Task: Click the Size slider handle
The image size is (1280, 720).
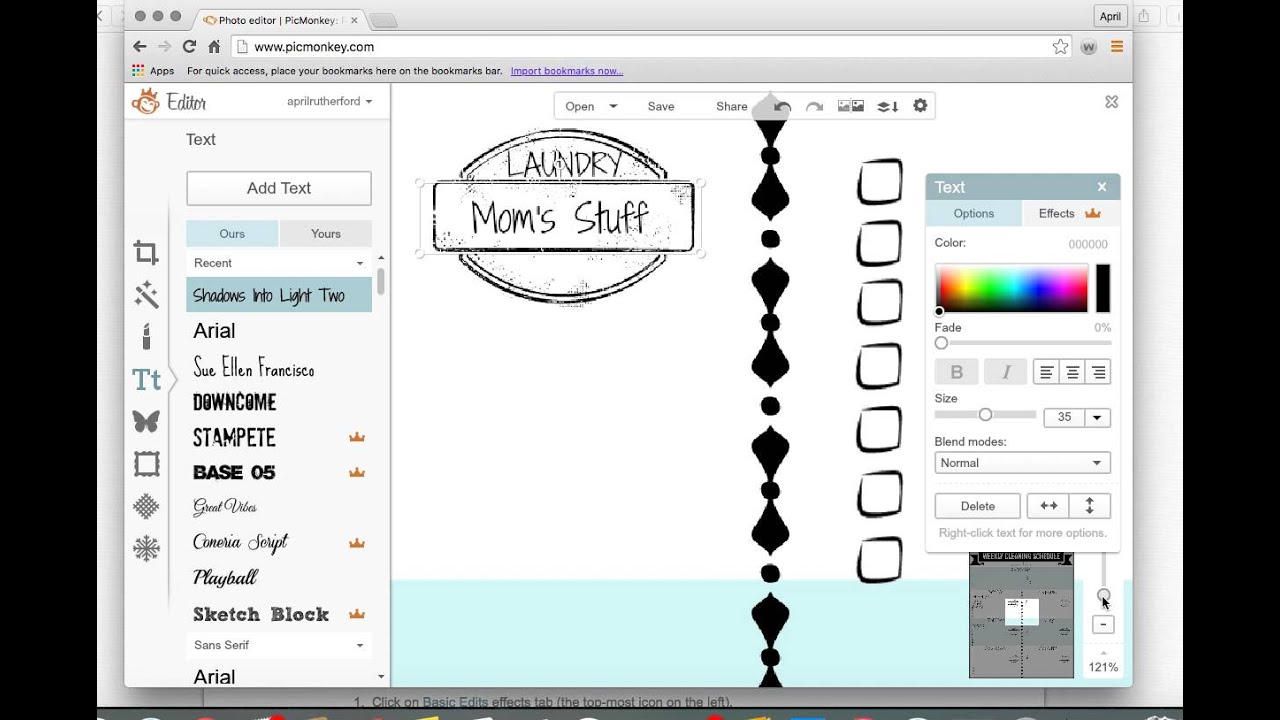Action: click(x=985, y=414)
